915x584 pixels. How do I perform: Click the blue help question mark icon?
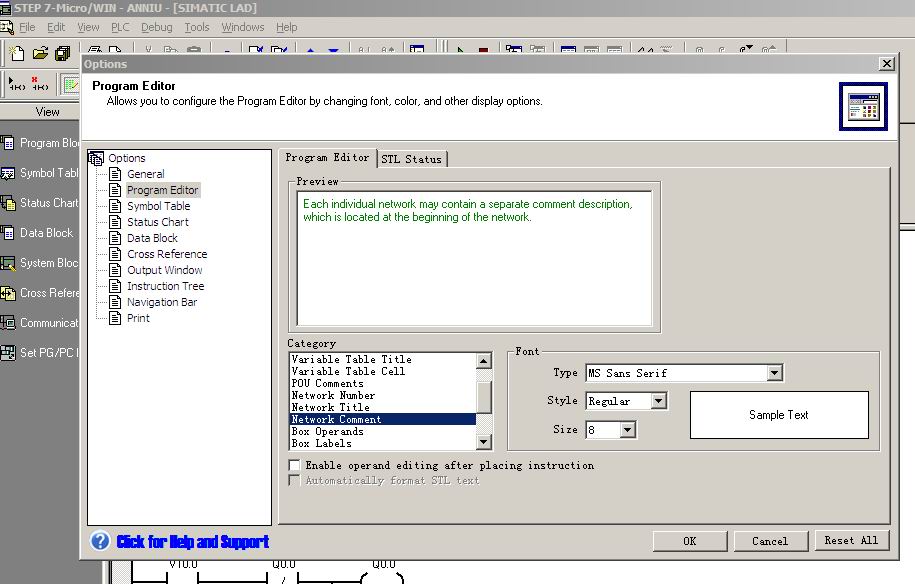(100, 541)
